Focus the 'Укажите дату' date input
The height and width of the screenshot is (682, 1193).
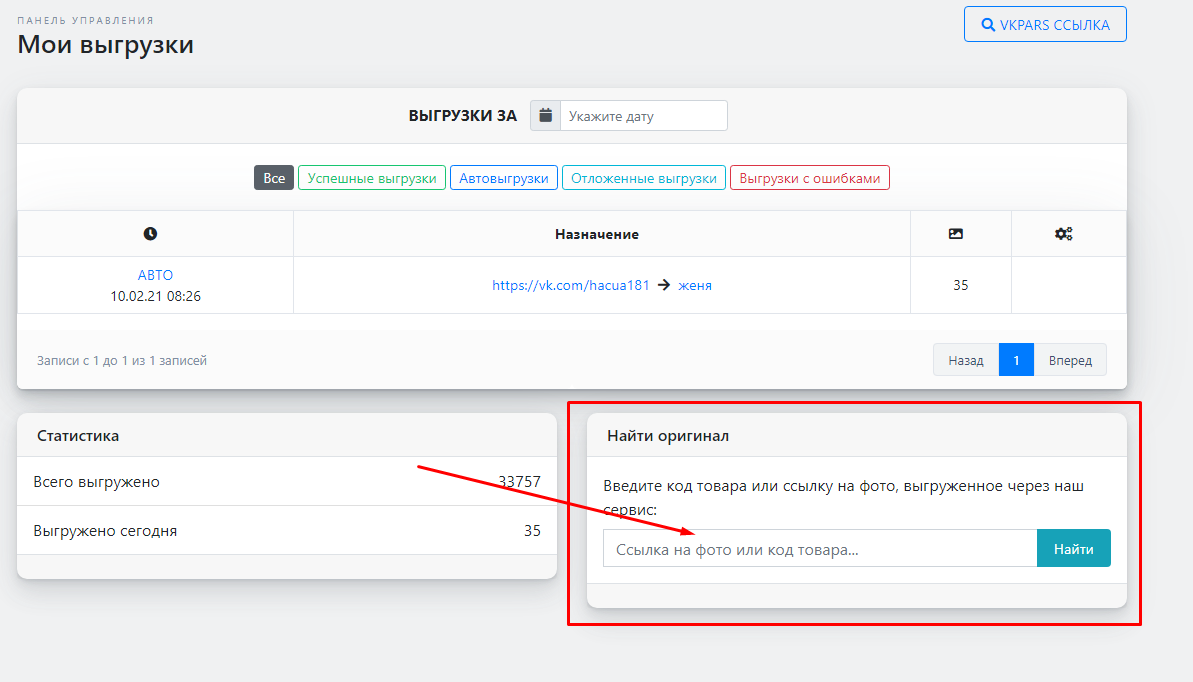643,116
